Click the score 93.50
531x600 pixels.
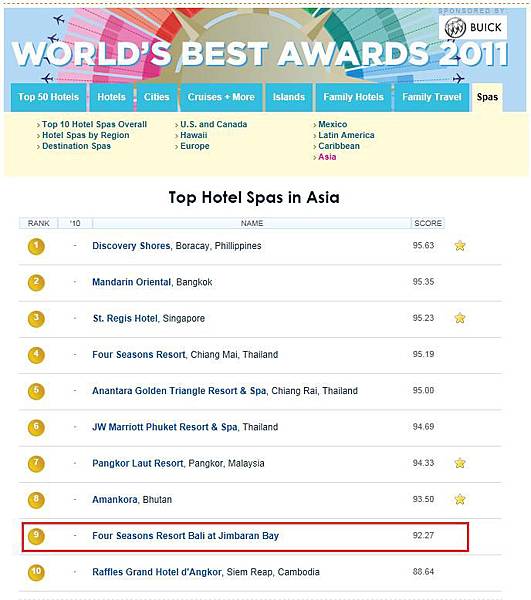pyautogui.click(x=423, y=499)
